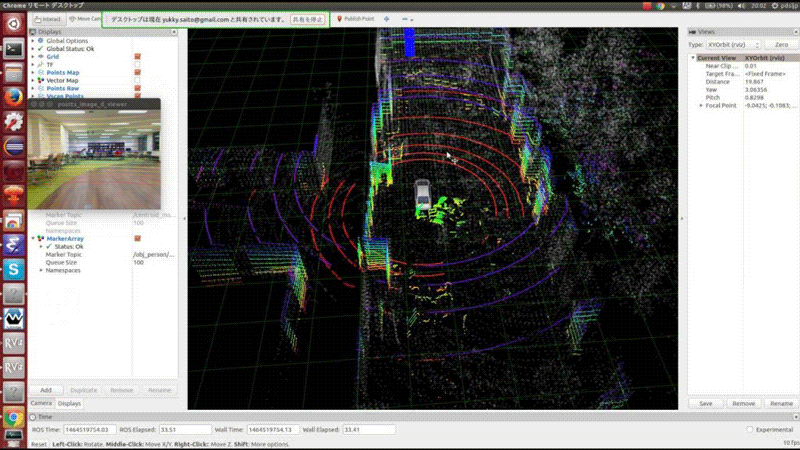Activate the Publish Point tool
800x450 pixels.
pyautogui.click(x=357, y=19)
